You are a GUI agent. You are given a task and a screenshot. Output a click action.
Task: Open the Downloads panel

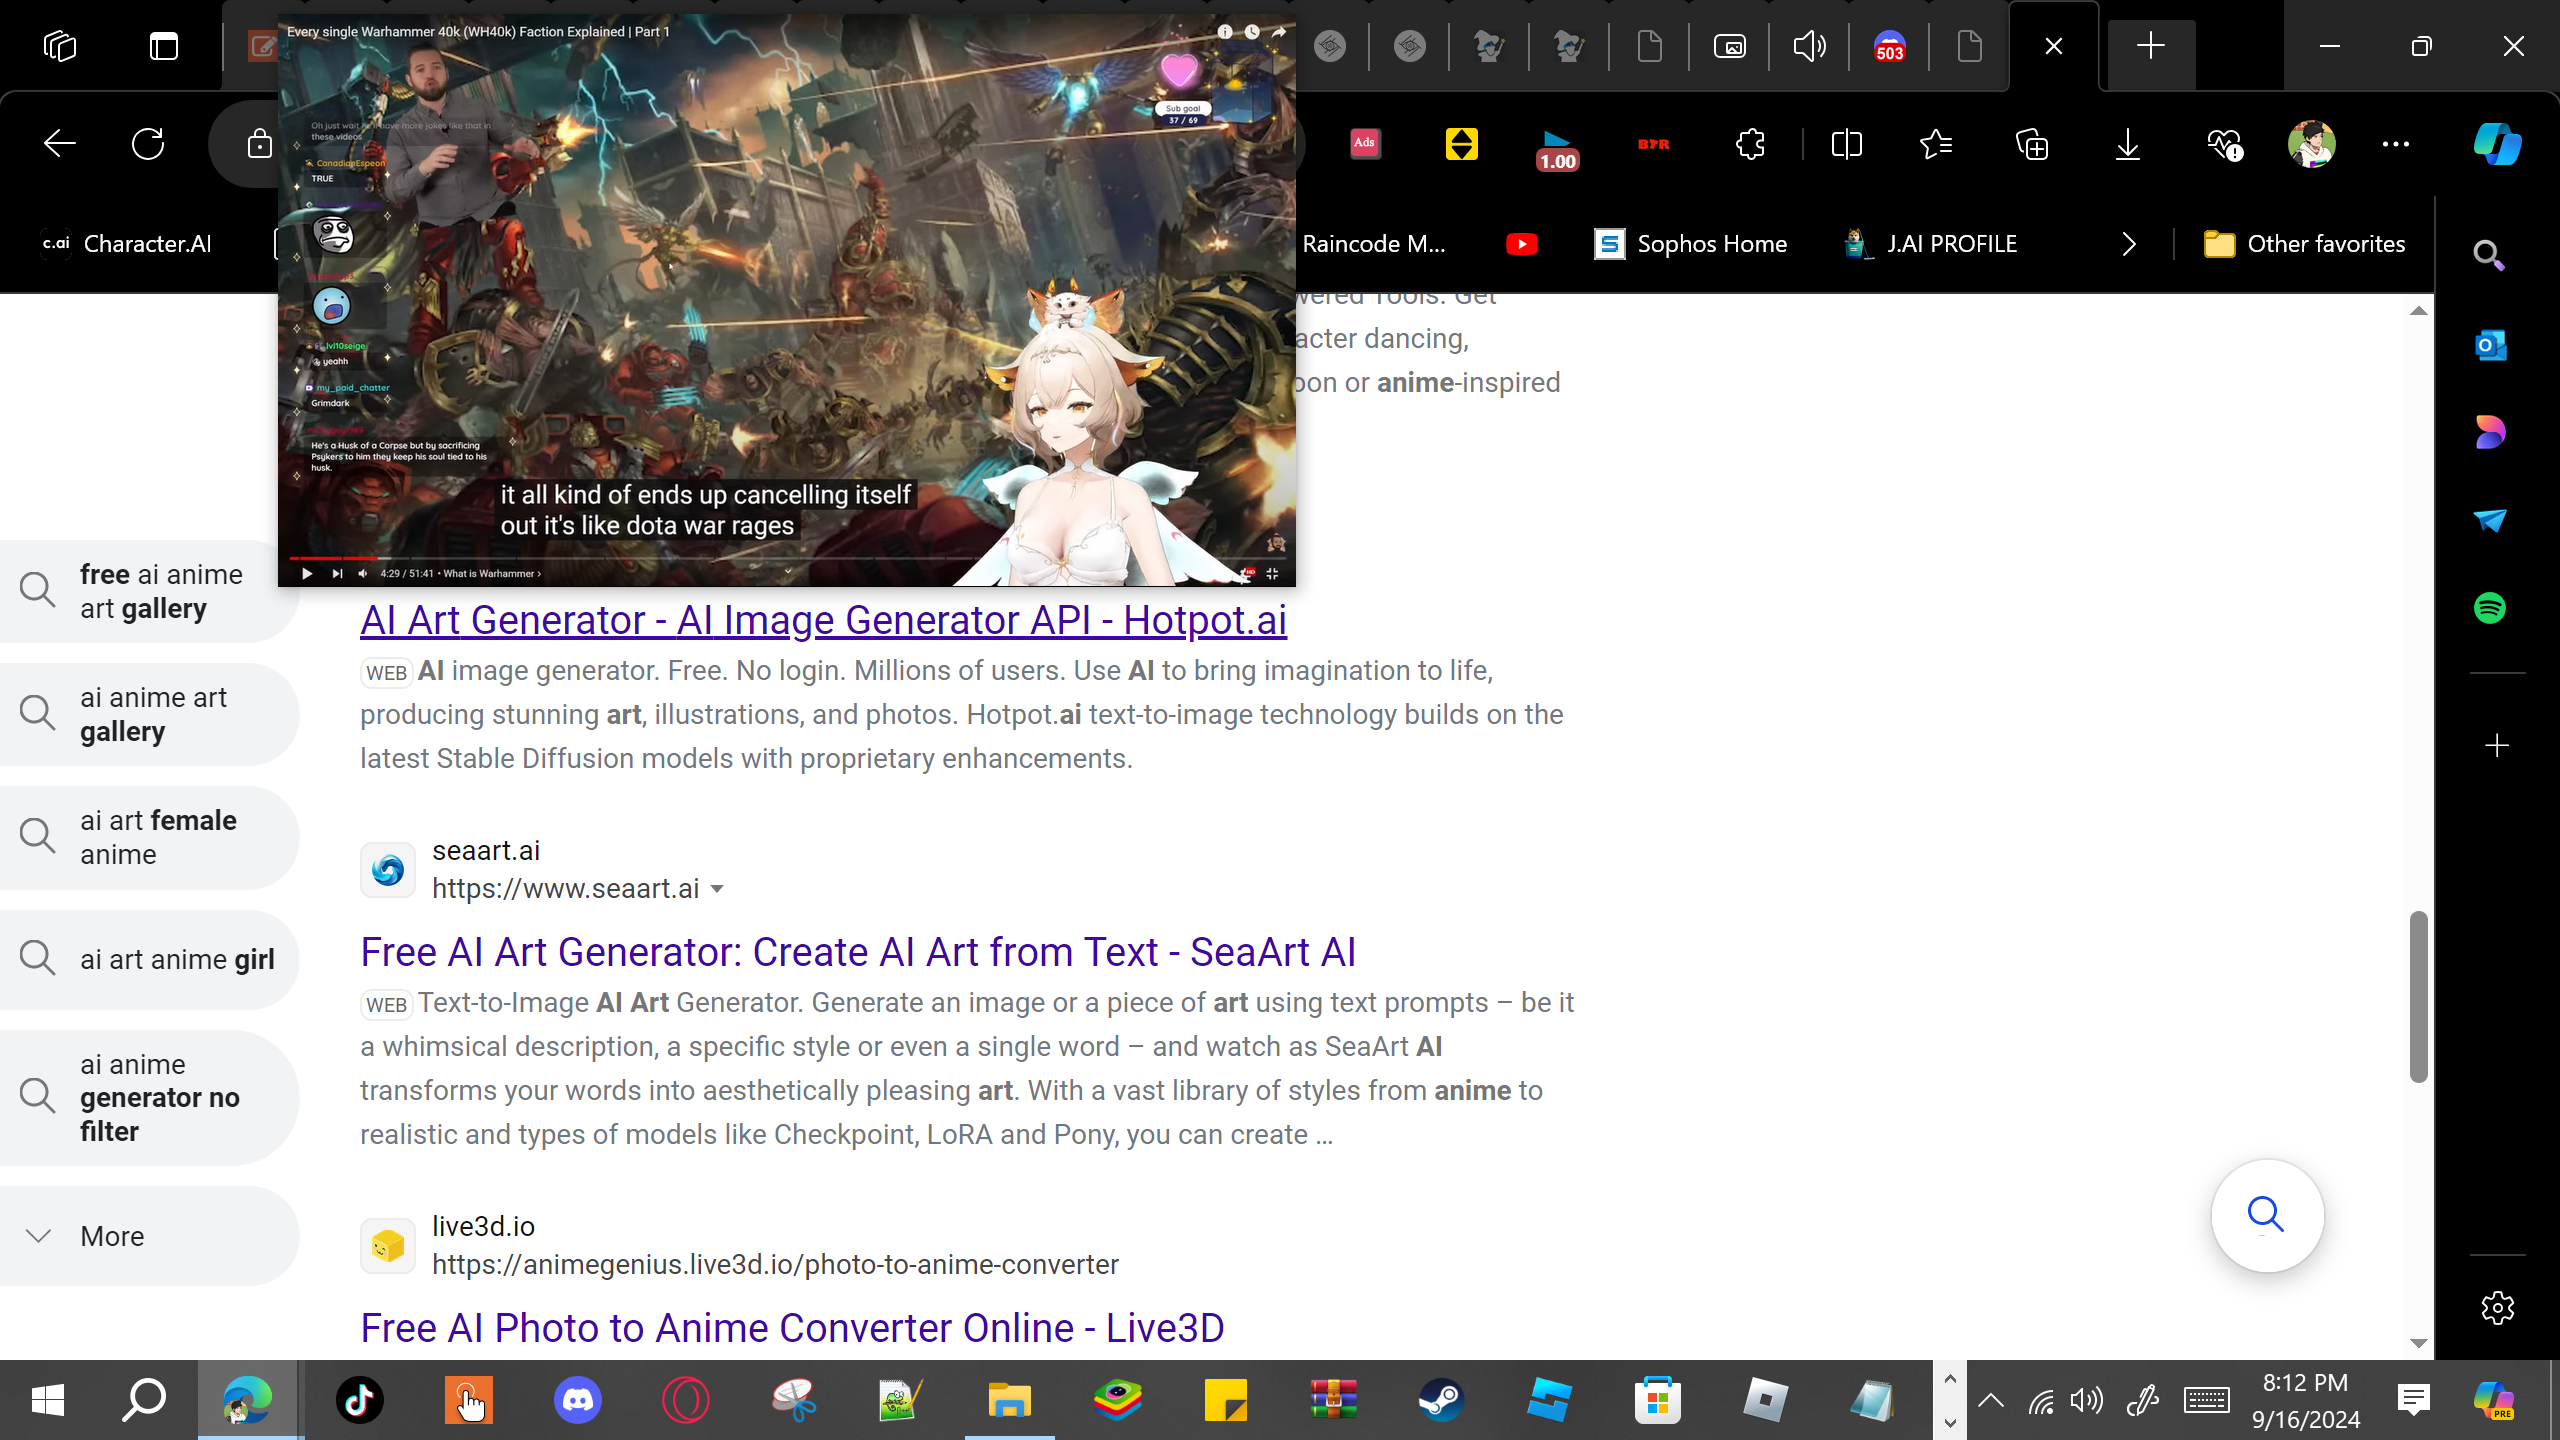click(2128, 144)
